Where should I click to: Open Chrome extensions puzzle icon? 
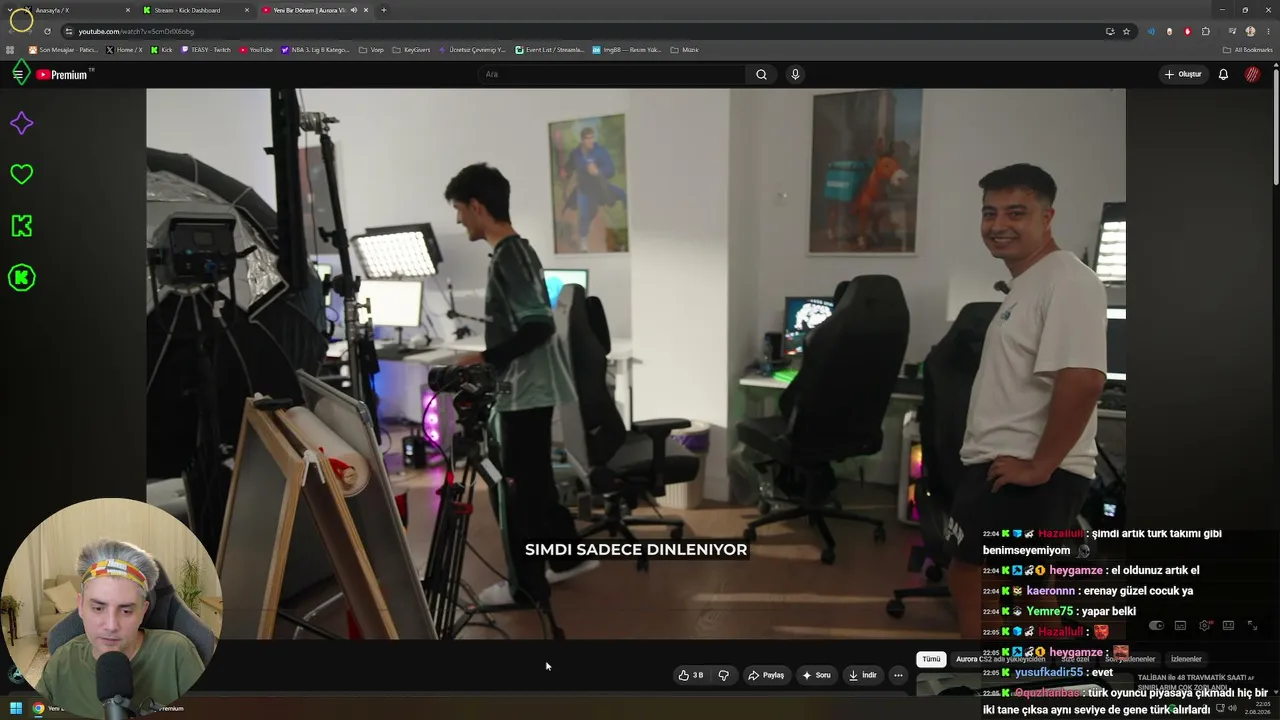pyautogui.click(x=1206, y=31)
